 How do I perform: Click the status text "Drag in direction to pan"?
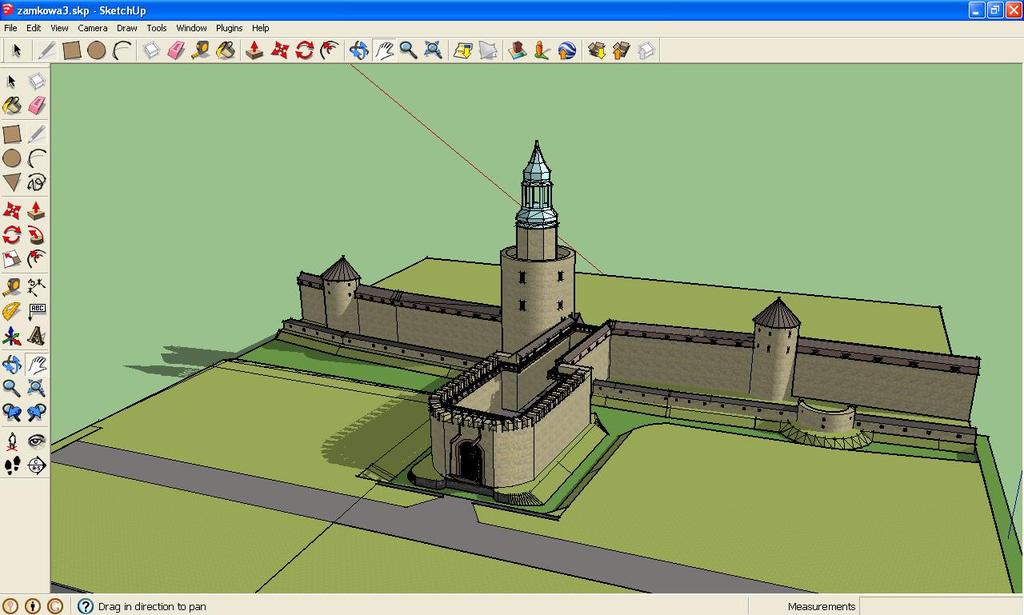pos(152,607)
